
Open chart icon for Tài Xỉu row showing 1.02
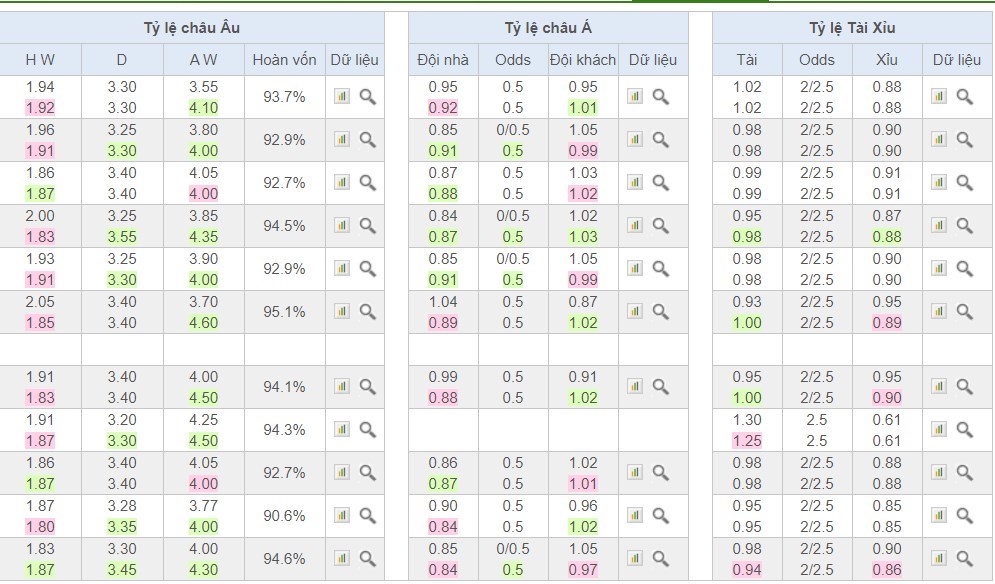coord(939,97)
